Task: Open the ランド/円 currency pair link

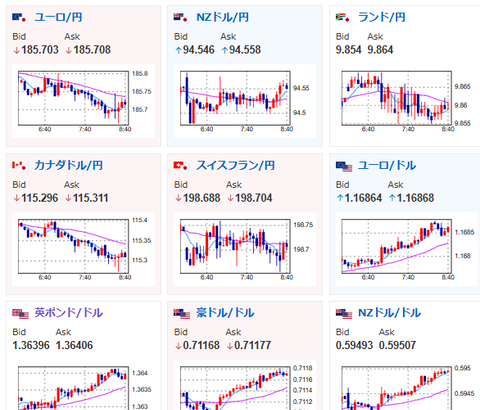Action: click(382, 17)
